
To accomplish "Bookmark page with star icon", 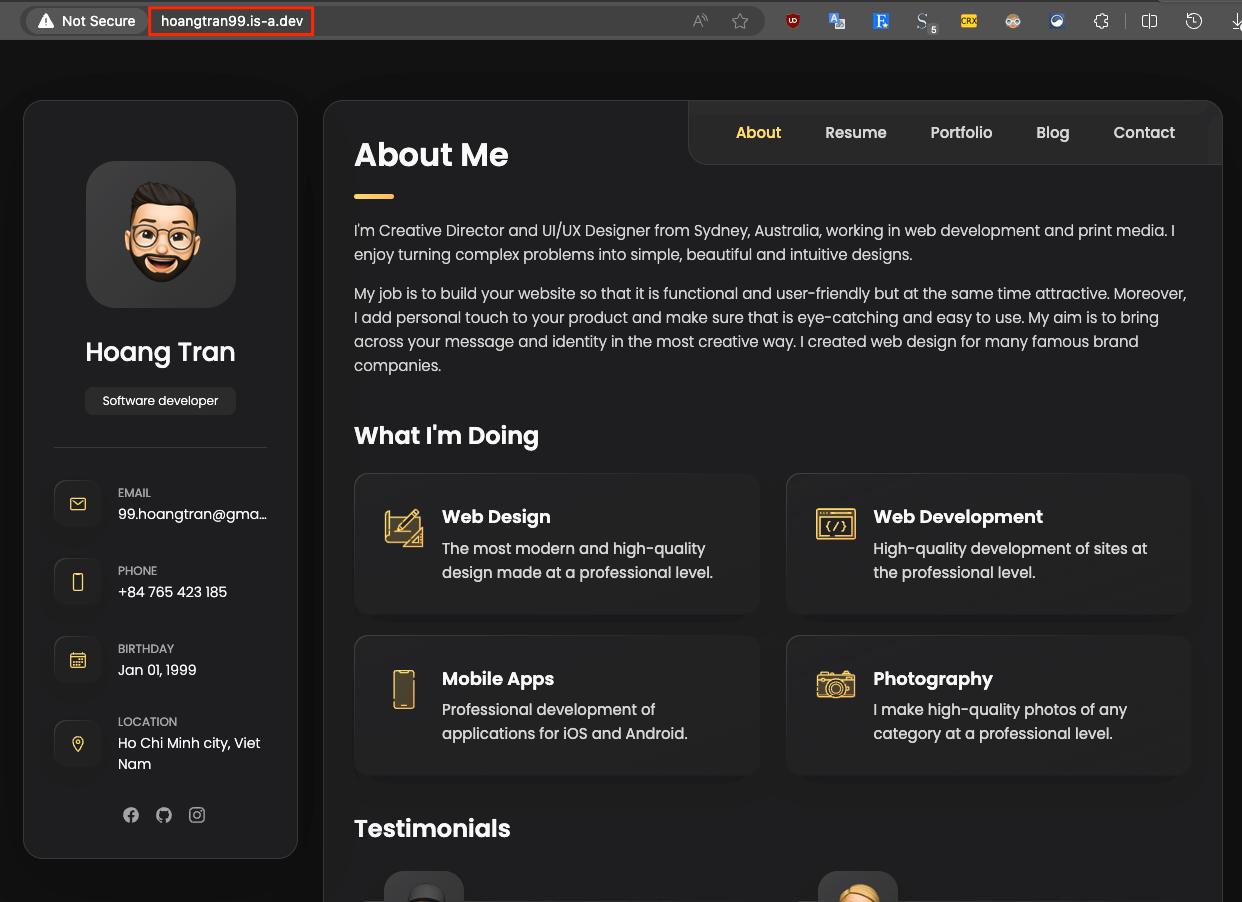I will pos(740,21).
